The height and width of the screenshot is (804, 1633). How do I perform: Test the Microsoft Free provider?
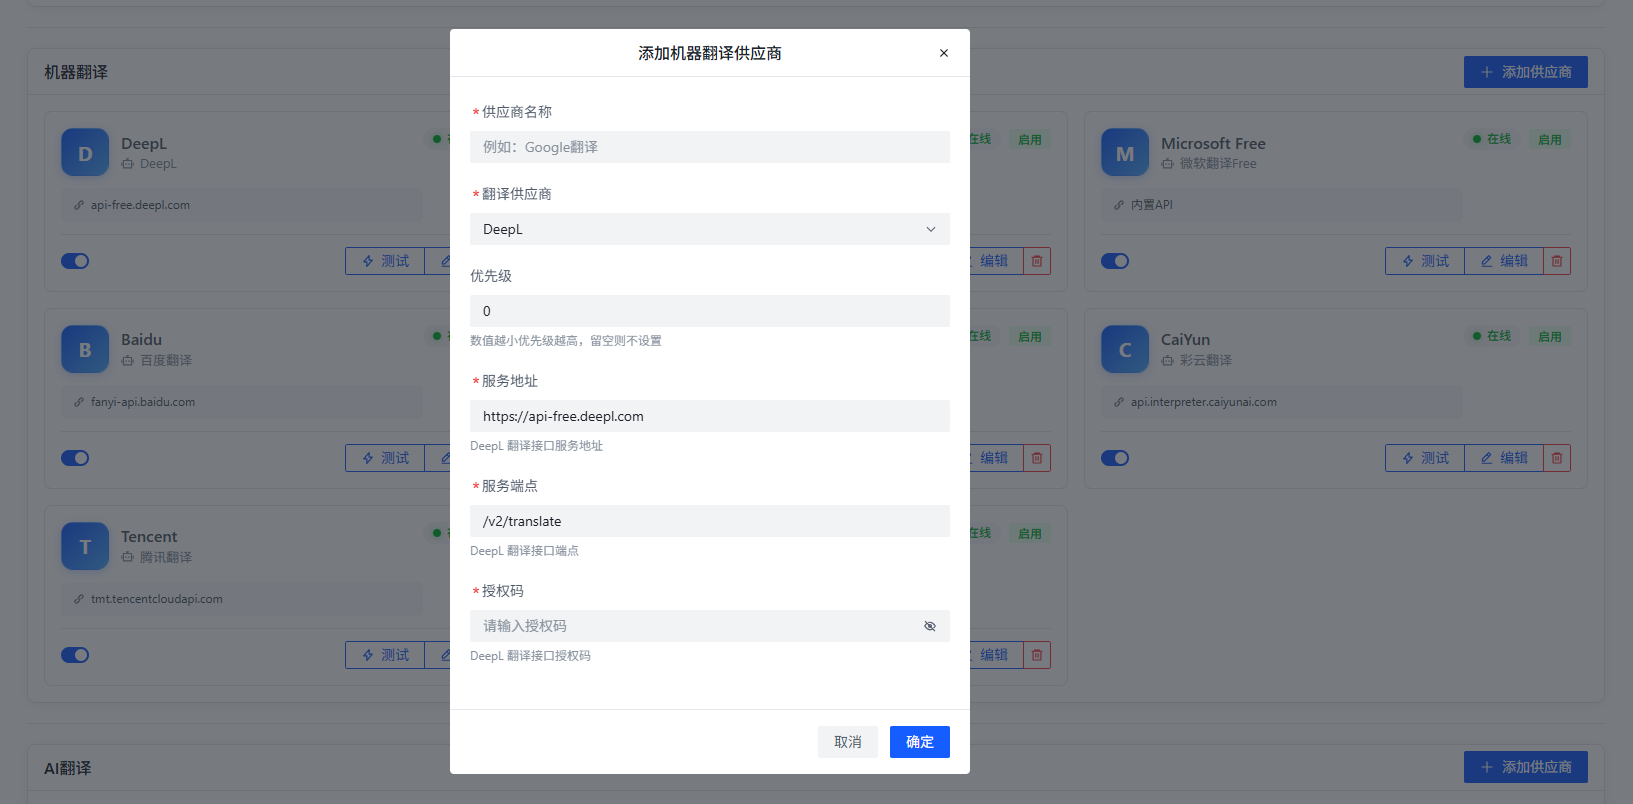click(x=1424, y=261)
